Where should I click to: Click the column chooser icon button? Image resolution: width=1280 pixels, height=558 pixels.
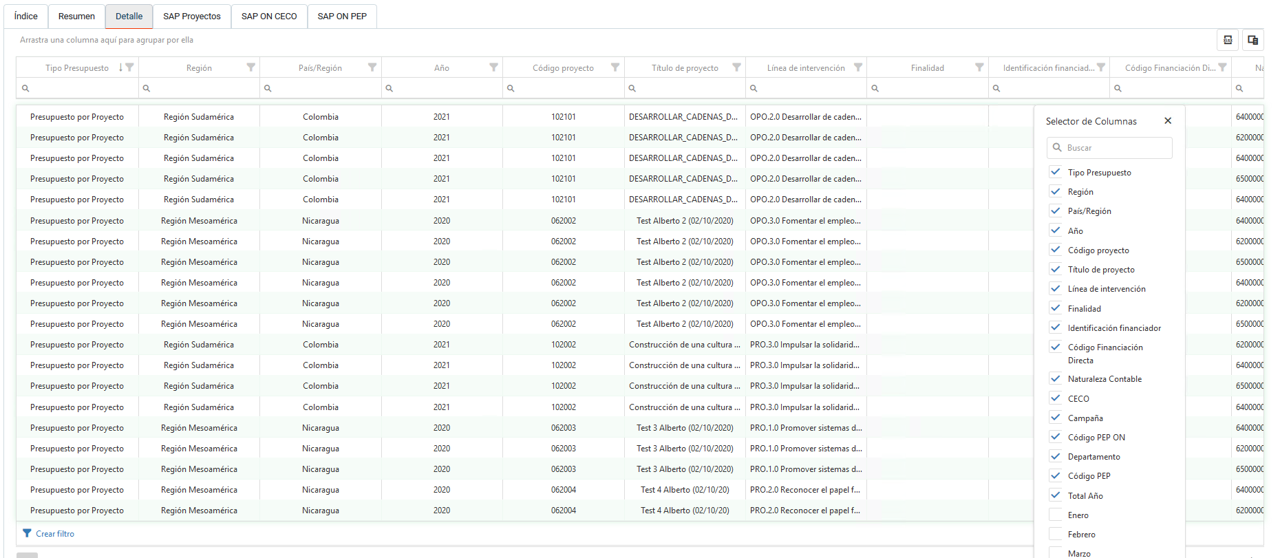[1252, 40]
